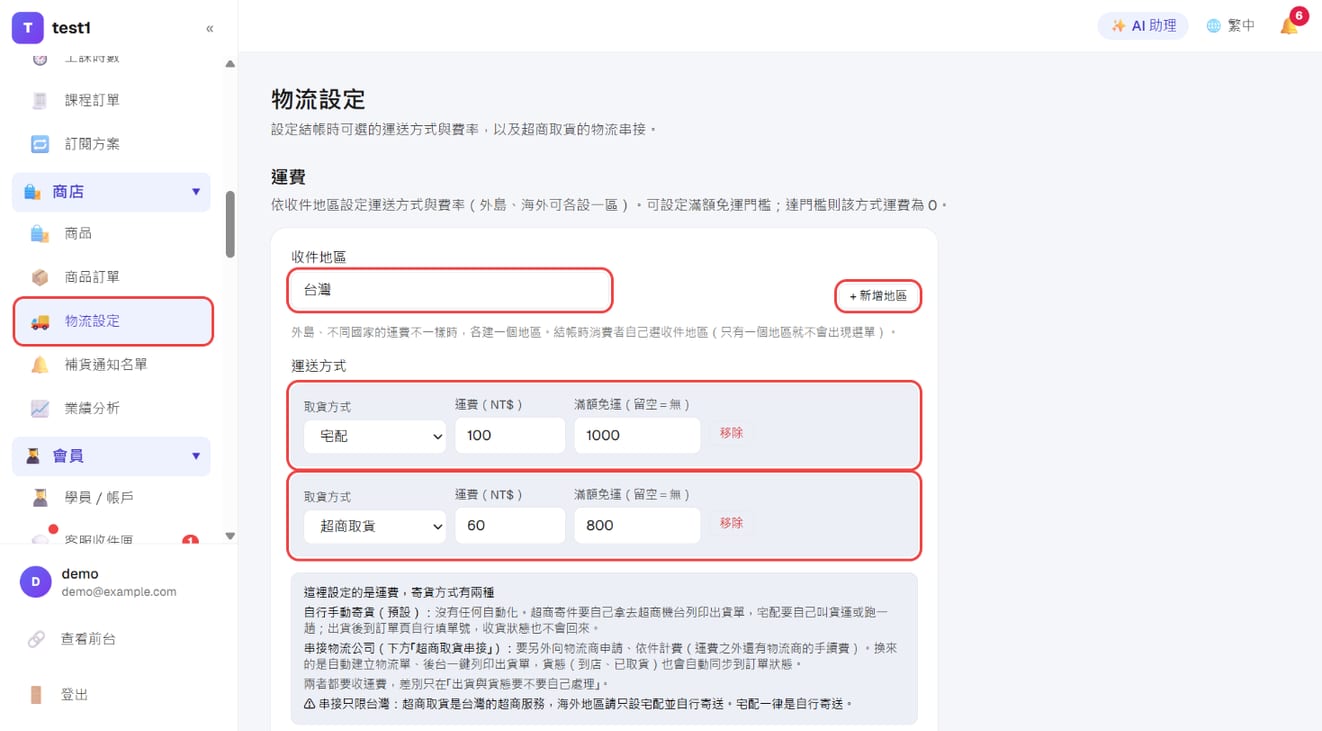The height and width of the screenshot is (731, 1322).
Task: Click the 運費 field showing 100
Action: pyautogui.click(x=510, y=436)
